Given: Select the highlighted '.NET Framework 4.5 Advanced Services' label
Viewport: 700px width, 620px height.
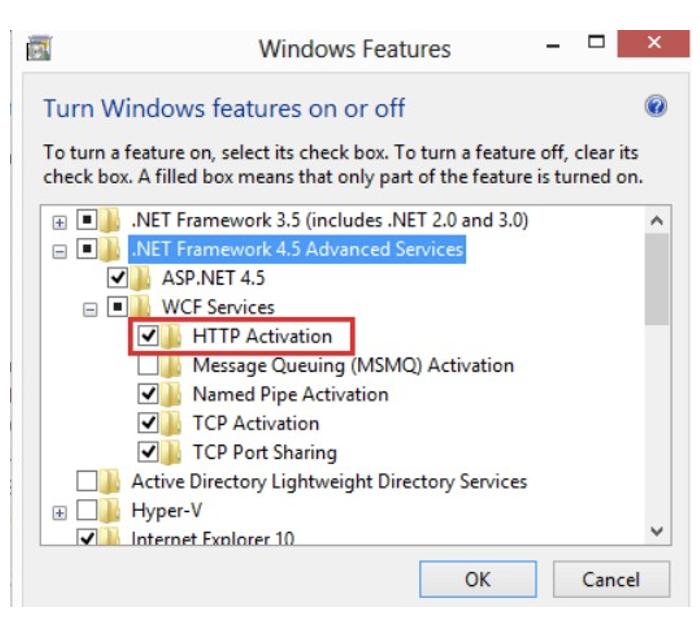Looking at the screenshot, I should [297, 249].
